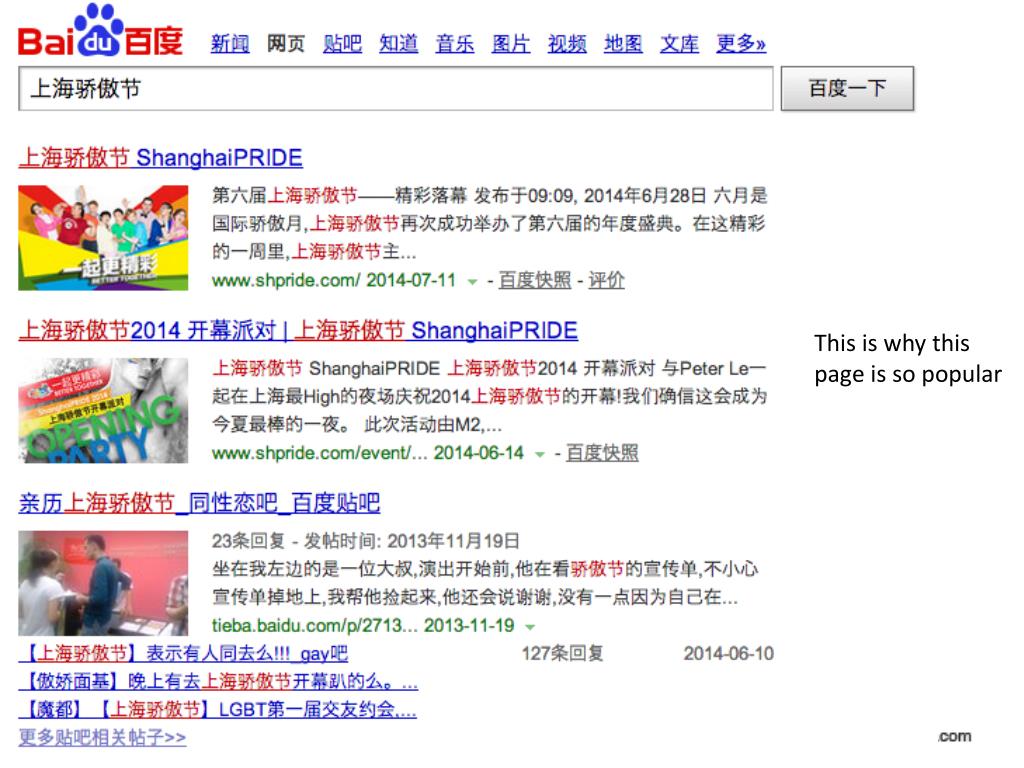
Task: Go to the 图片 (Images) tab
Action: pyautogui.click(x=511, y=44)
